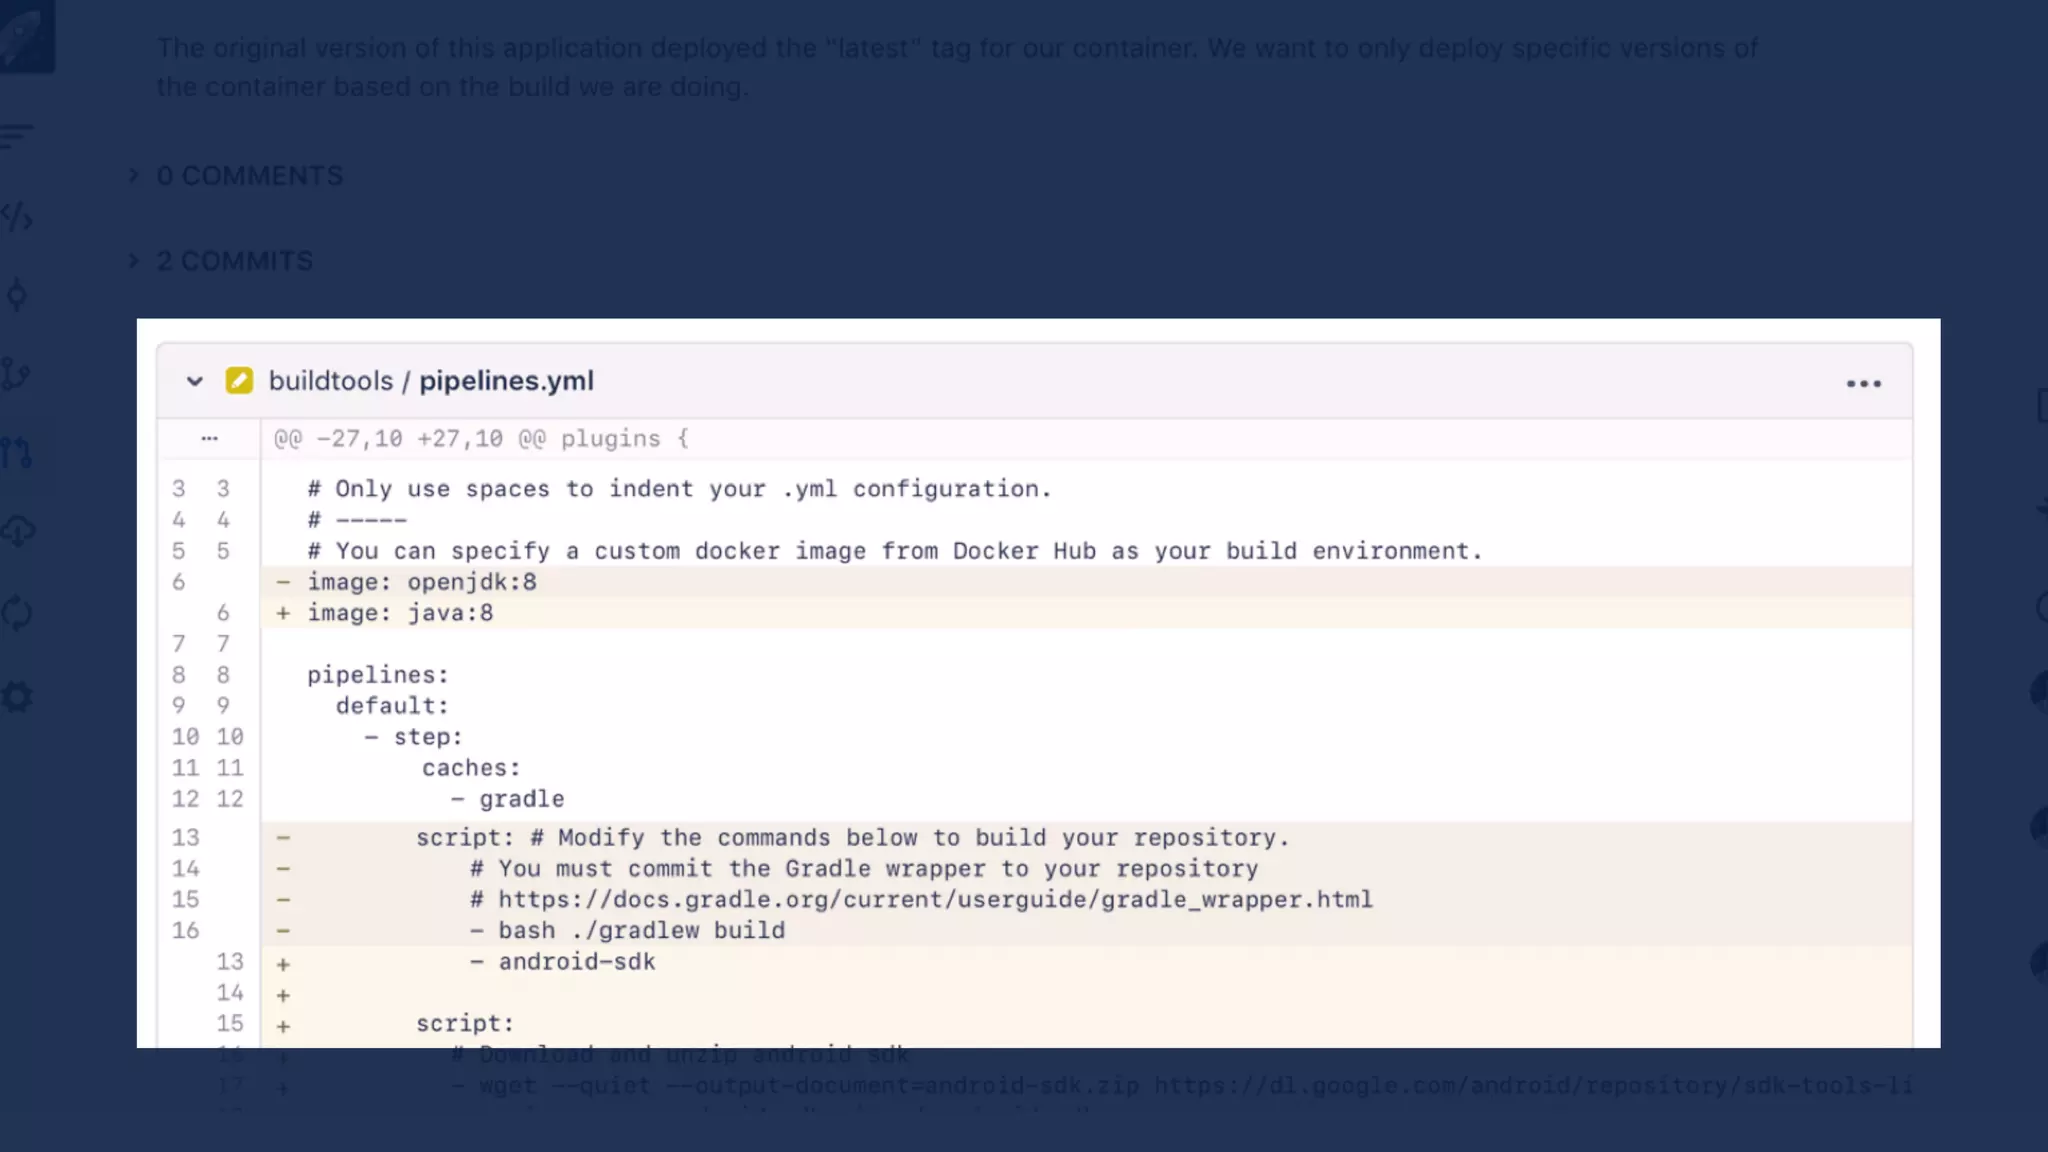This screenshot has width=2048, height=1152.
Task: Open the Deployments cloud icon
Action: [17, 531]
